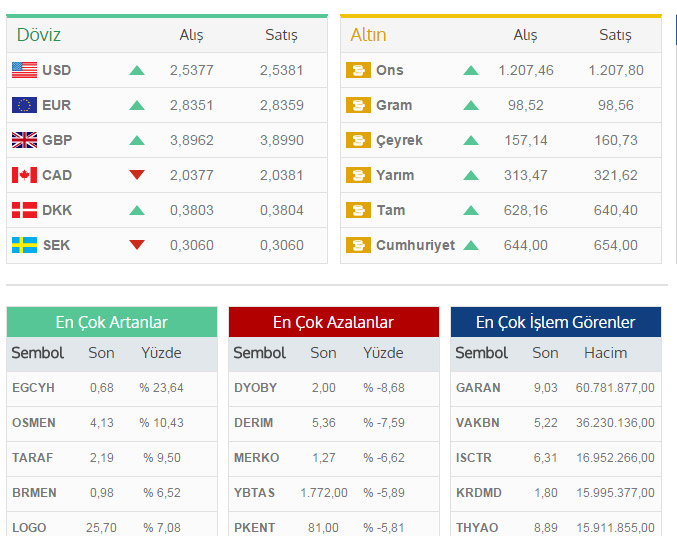The width and height of the screenshot is (677, 536).
Task: Click the GBP buying rate 3,8962
Action: coord(192,140)
